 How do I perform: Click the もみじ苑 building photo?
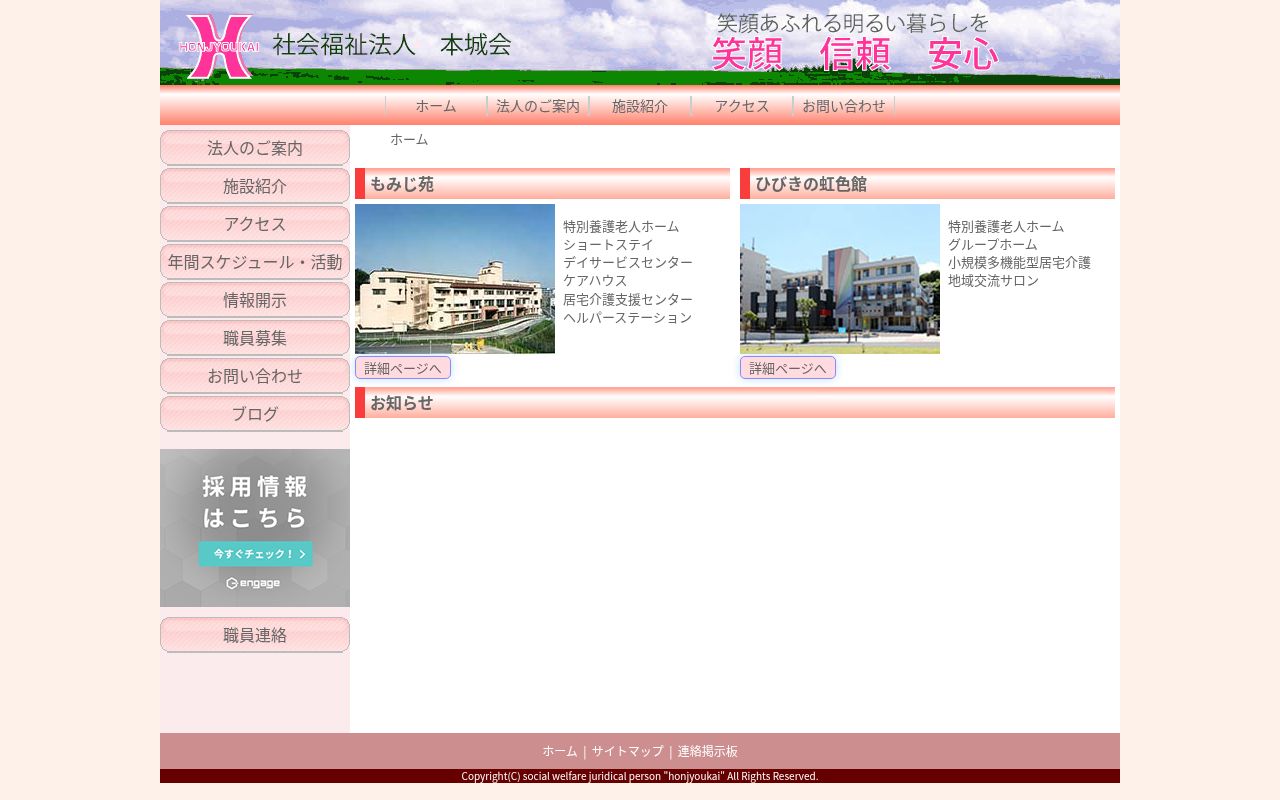pos(455,279)
